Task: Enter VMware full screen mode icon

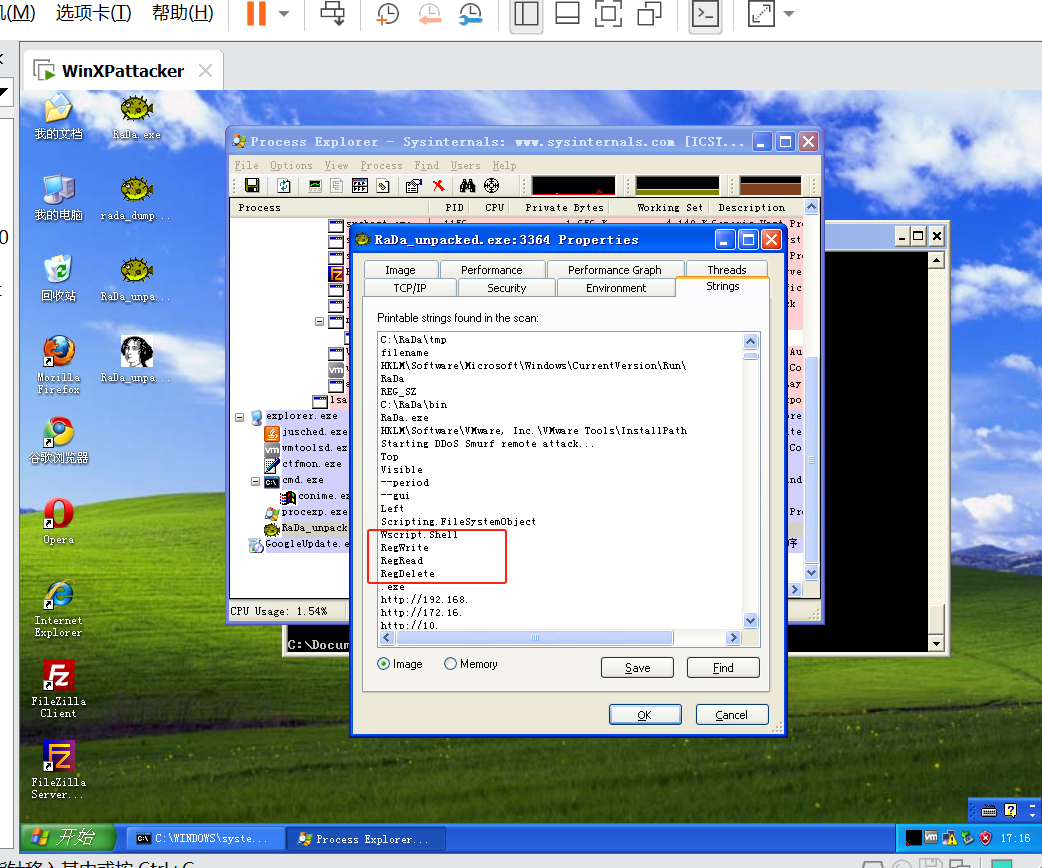Action: pyautogui.click(x=608, y=13)
